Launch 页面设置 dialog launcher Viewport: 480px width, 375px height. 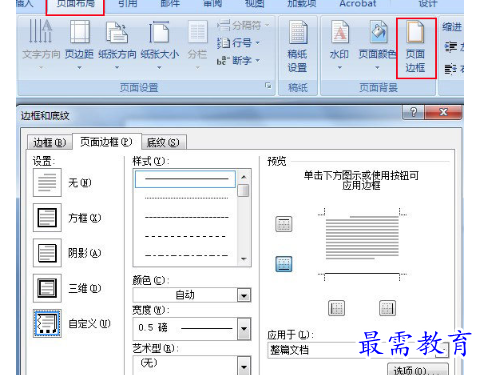coord(268,86)
